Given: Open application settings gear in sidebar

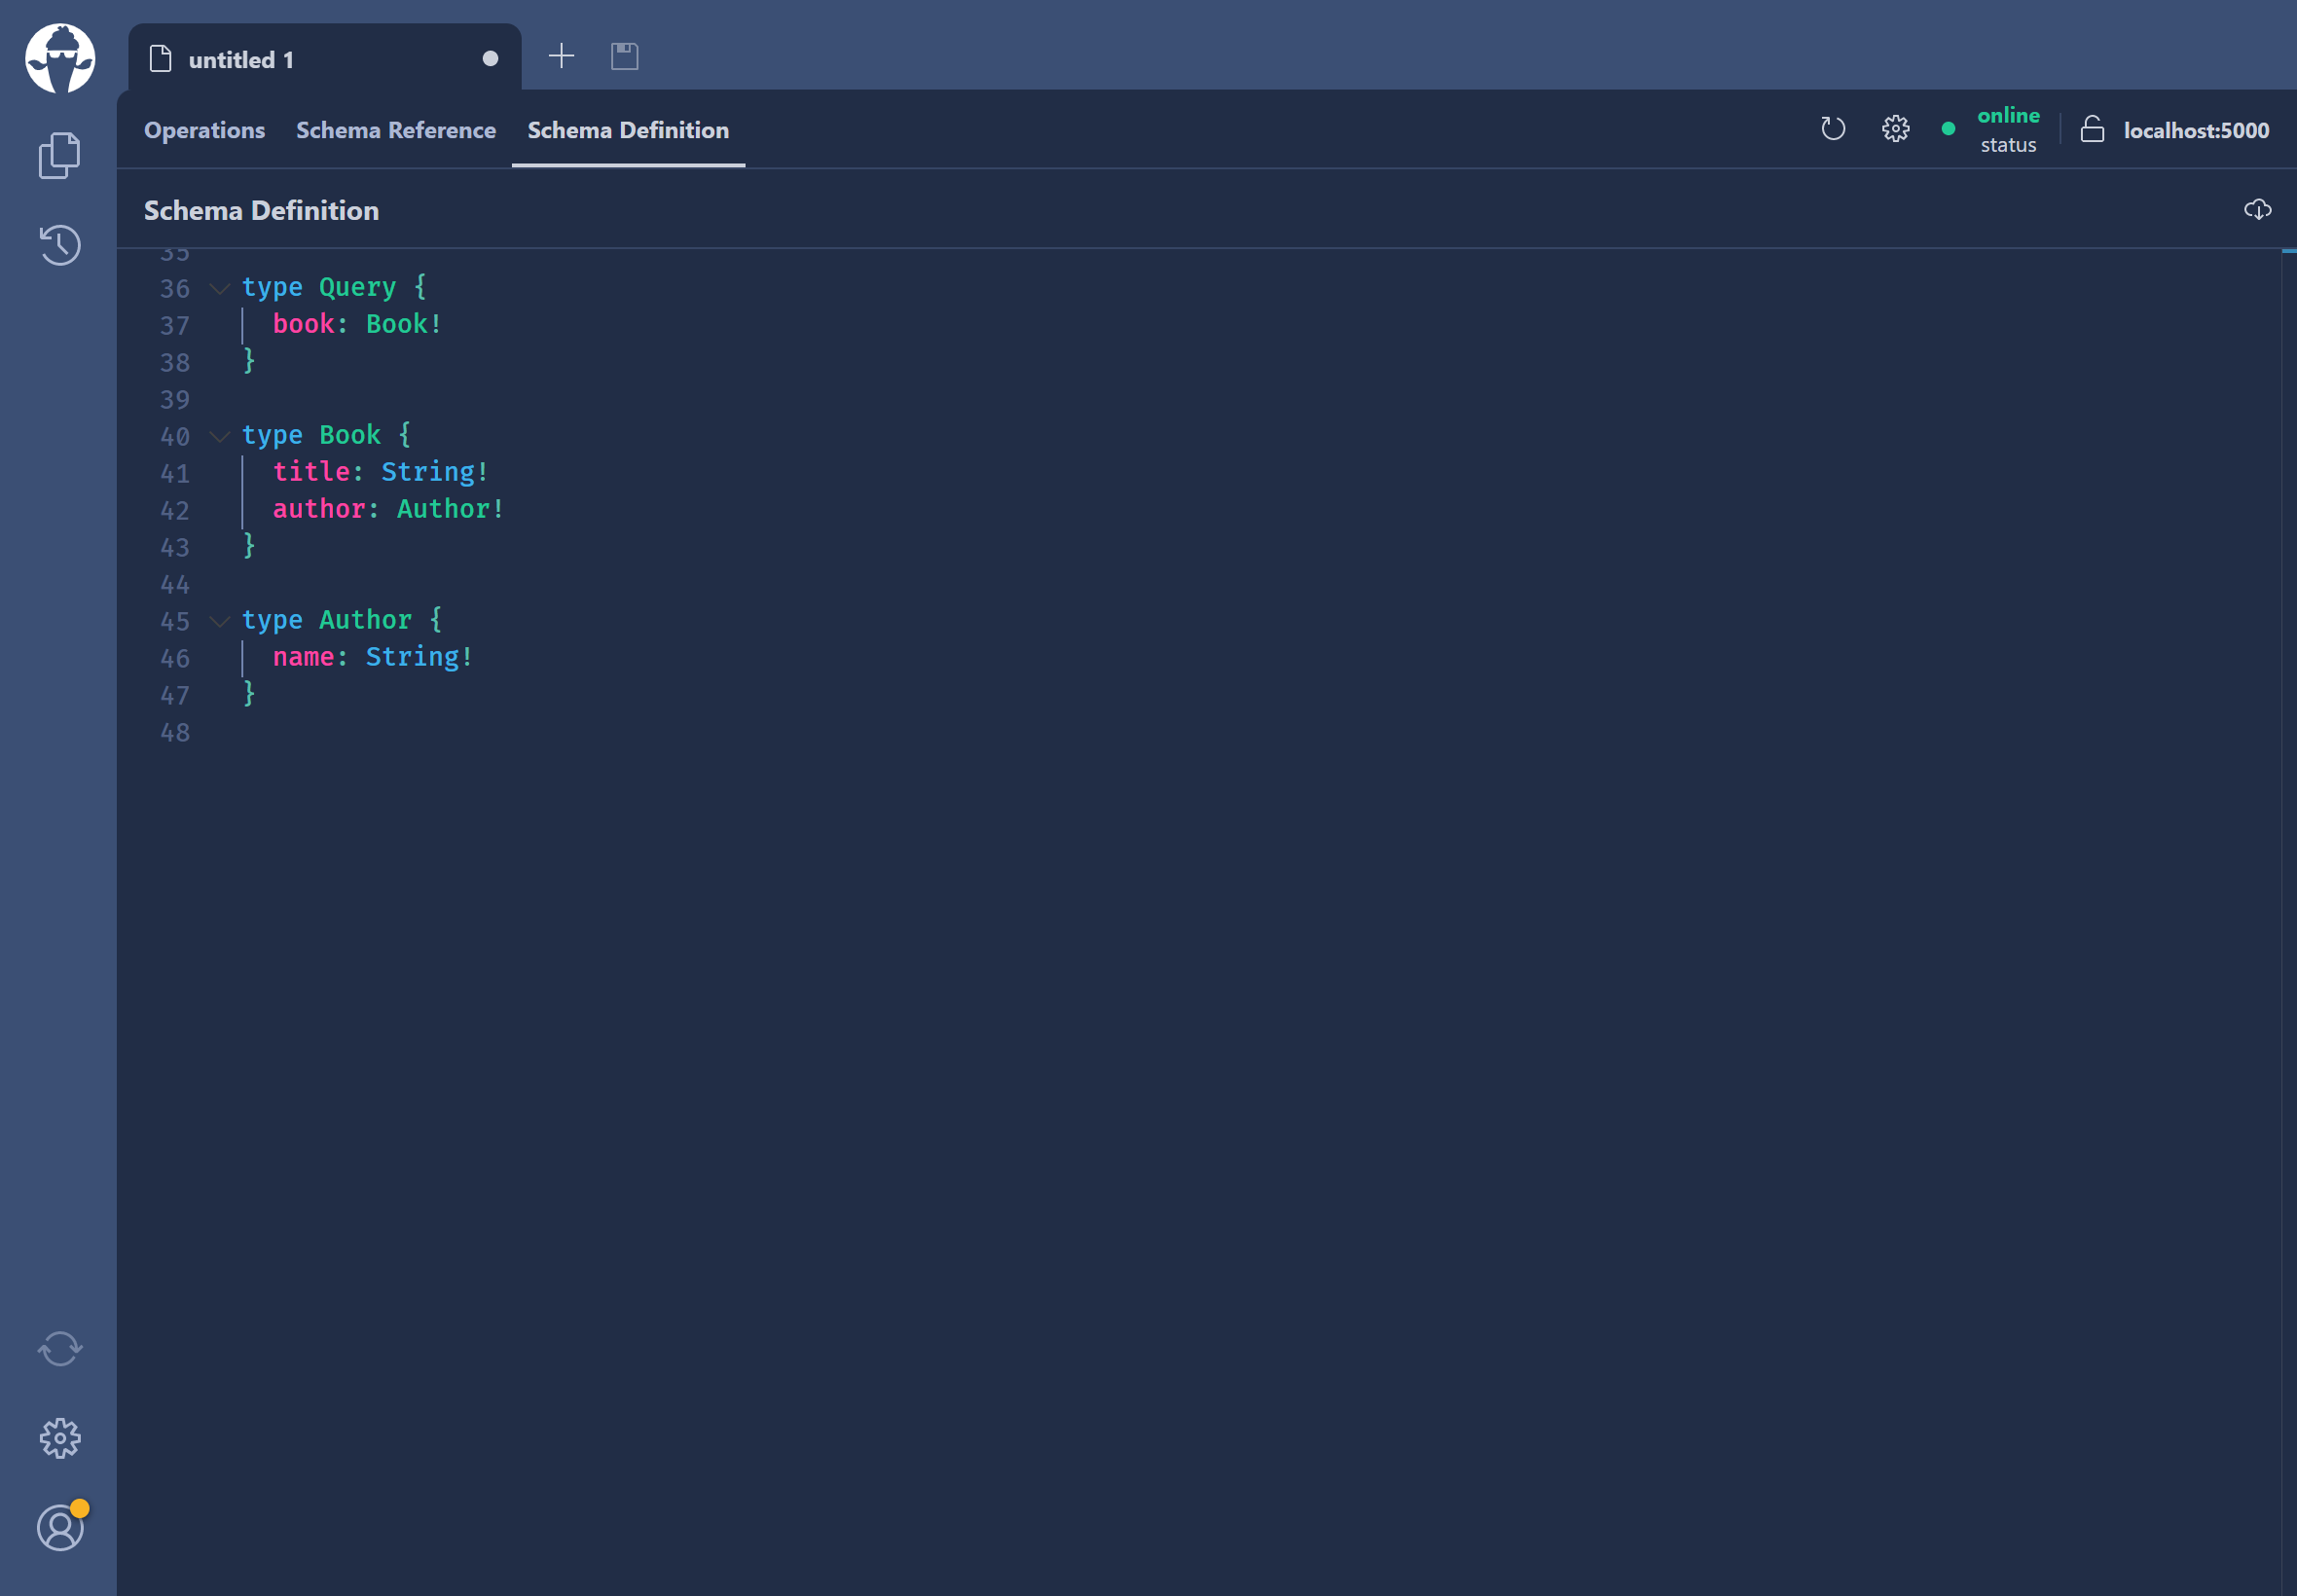Looking at the screenshot, I should click(60, 1438).
